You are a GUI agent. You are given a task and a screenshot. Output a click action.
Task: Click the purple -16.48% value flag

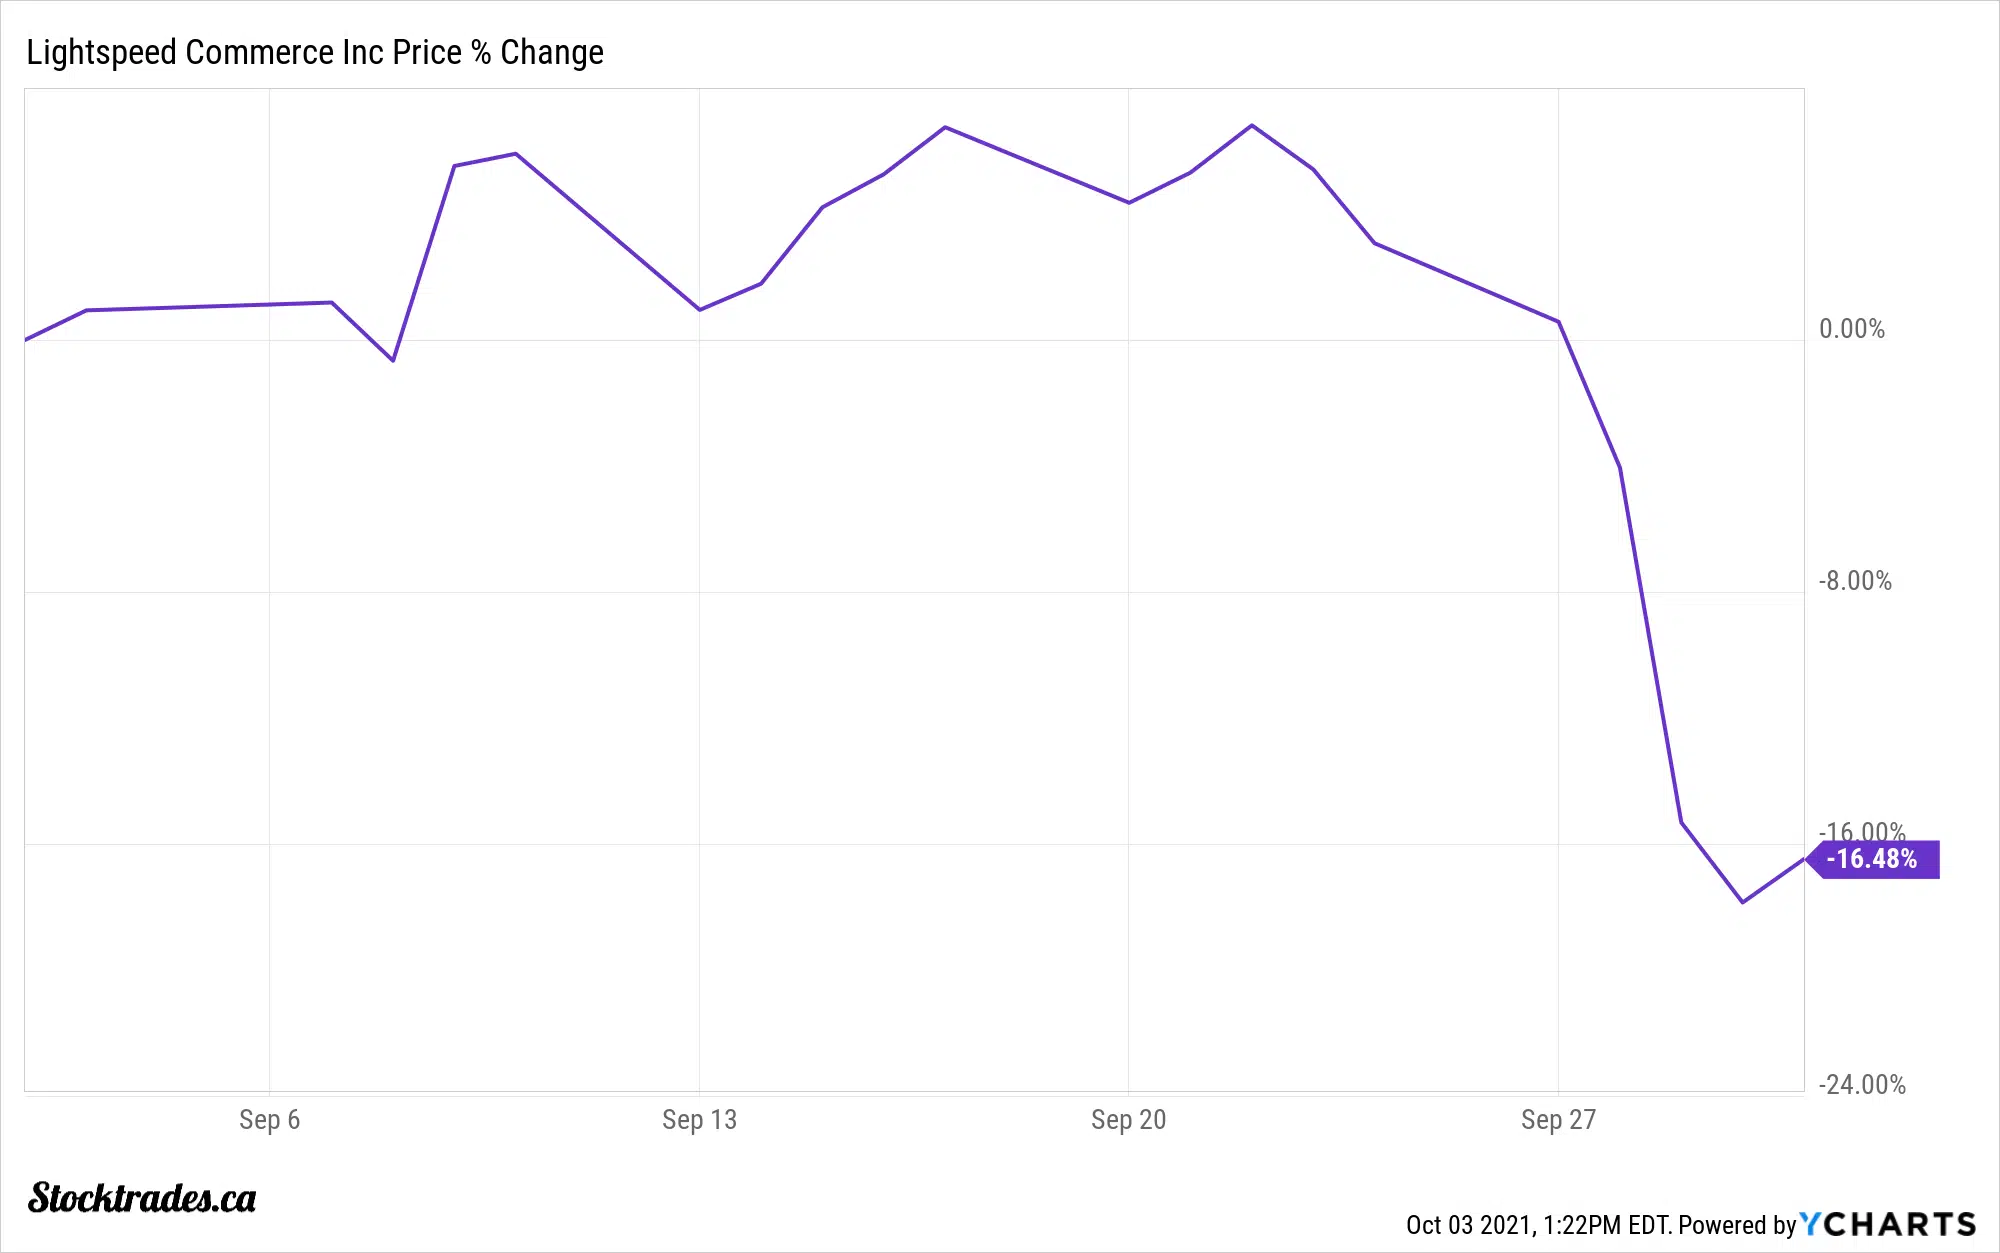1876,859
